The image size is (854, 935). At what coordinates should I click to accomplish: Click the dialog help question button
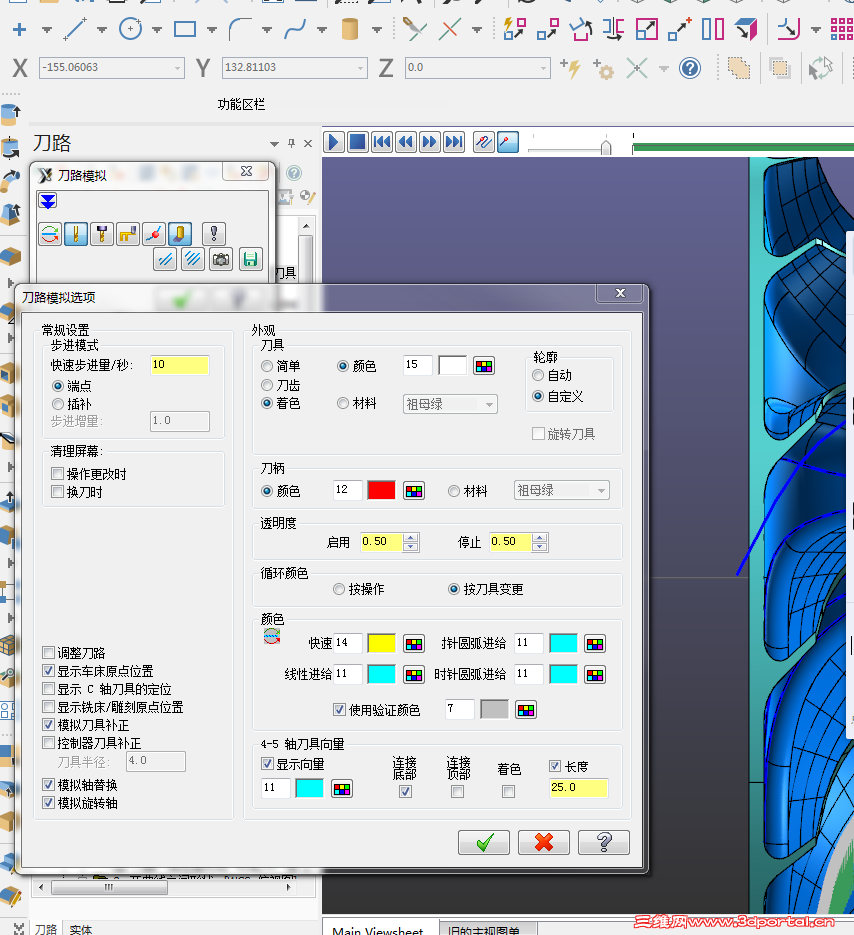[604, 842]
